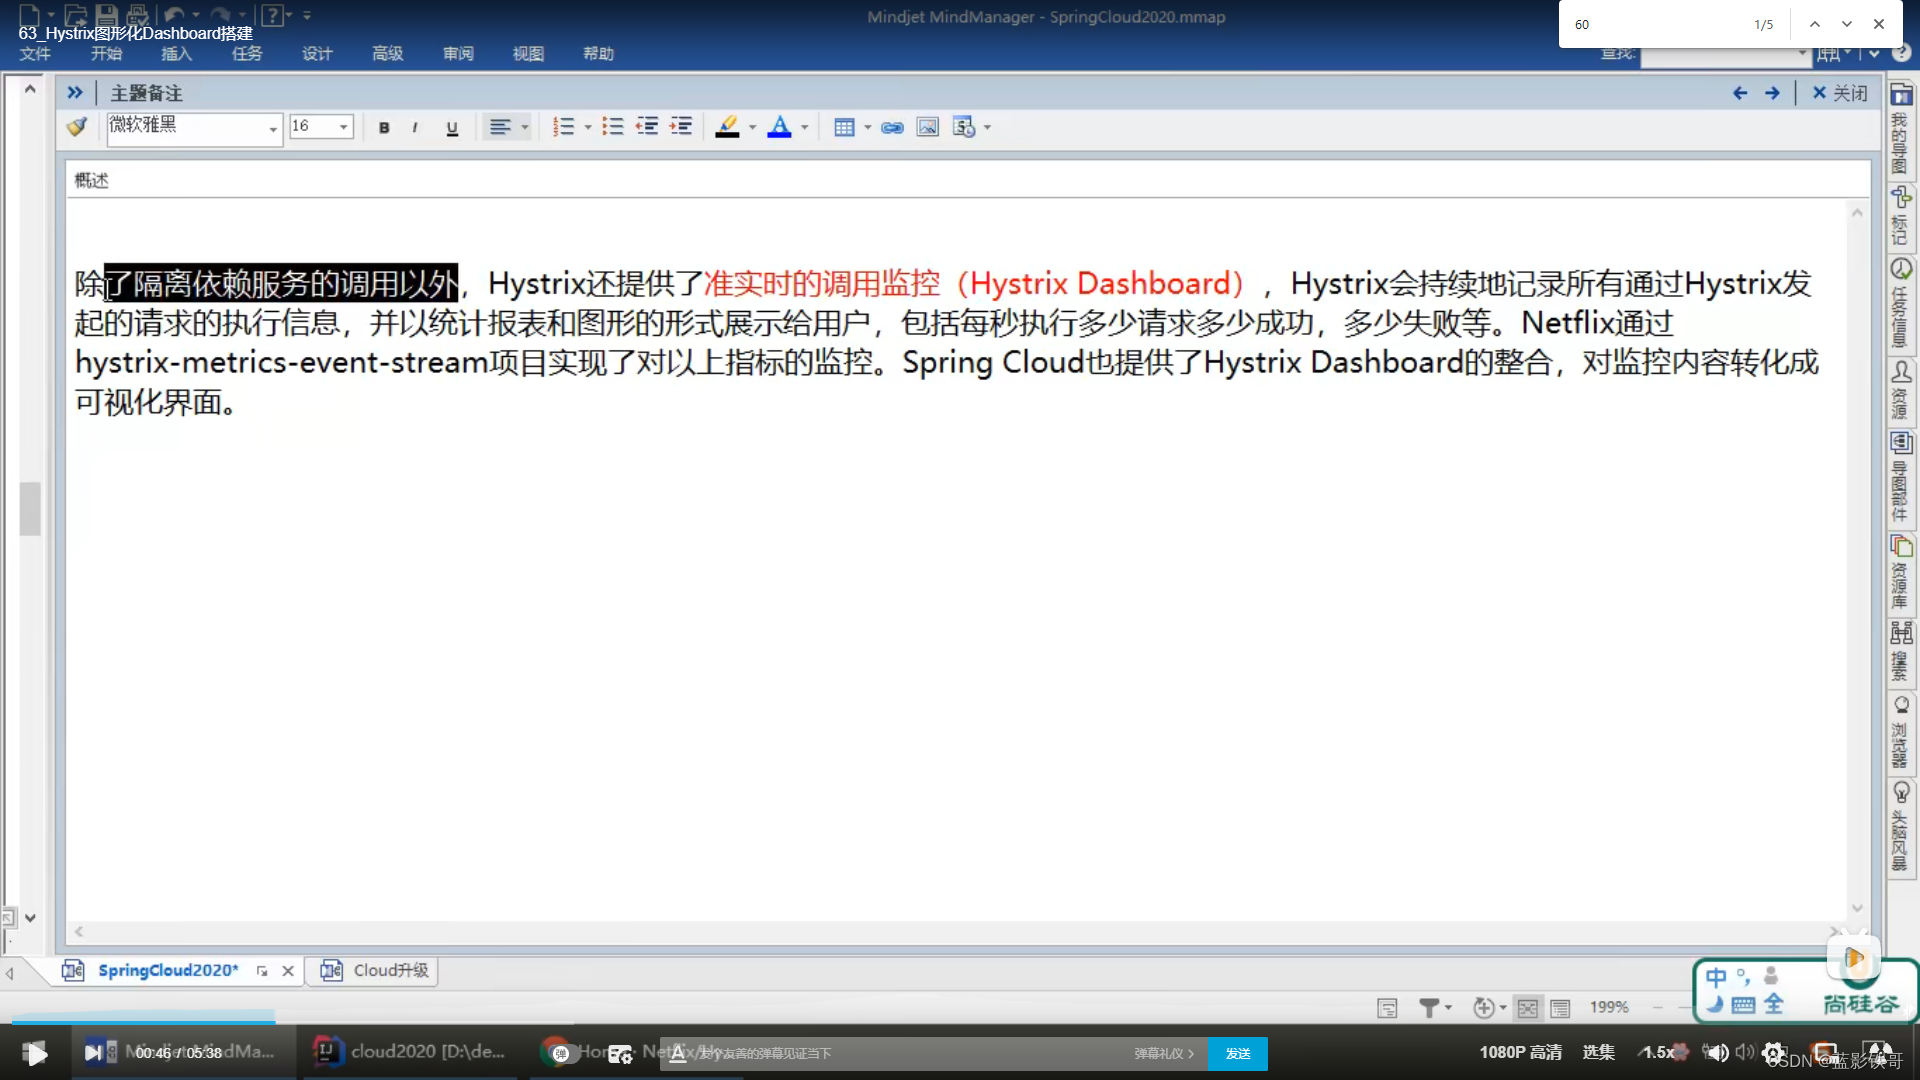Screen dimensions: 1920x1080
Task: Toggle italic formatting
Action: 415,127
